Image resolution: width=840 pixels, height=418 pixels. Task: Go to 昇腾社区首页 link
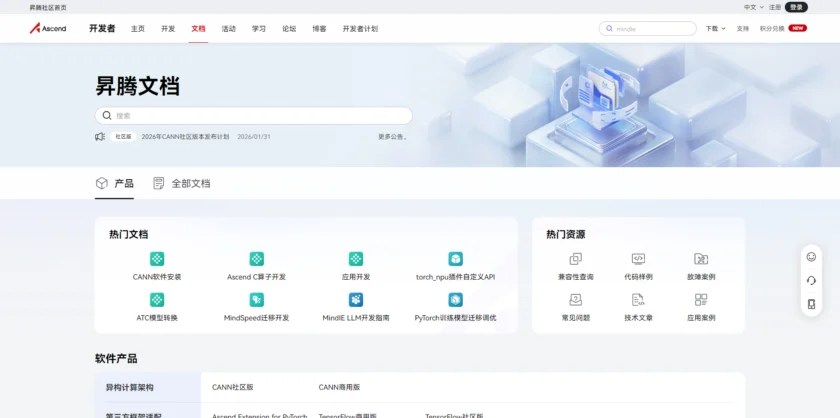[x=48, y=8]
